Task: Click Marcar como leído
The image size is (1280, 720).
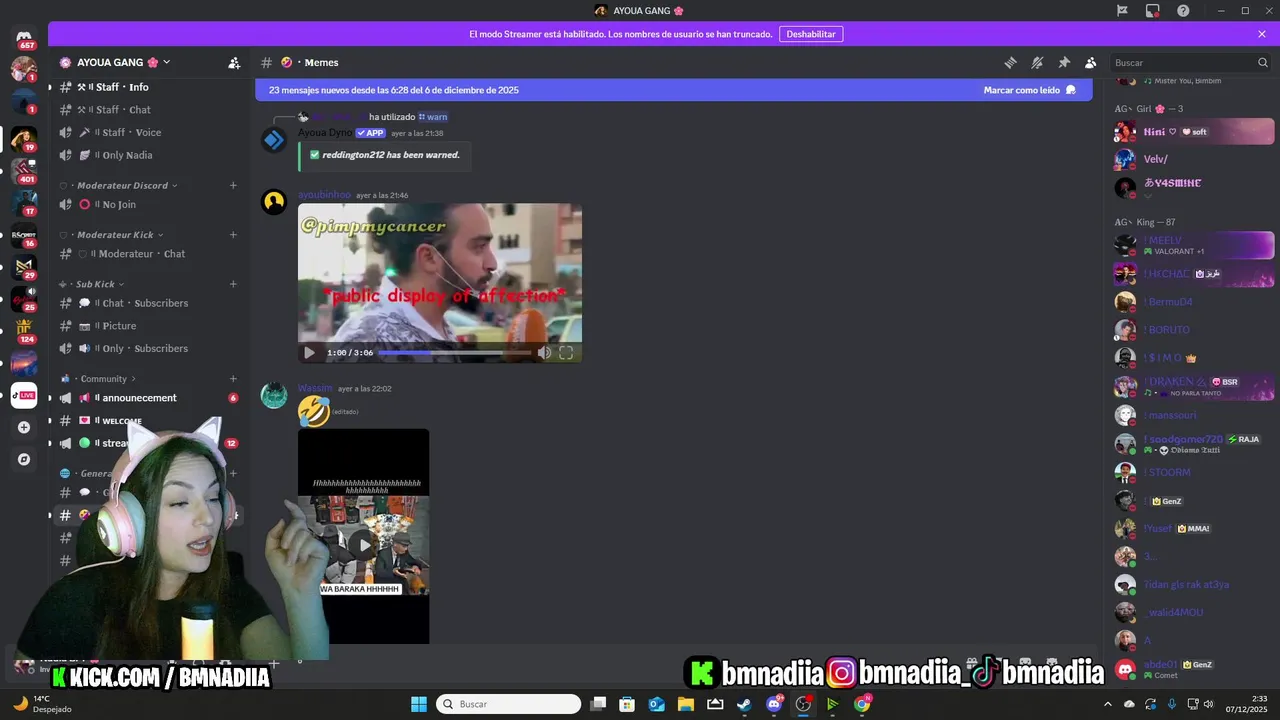Action: [1030, 90]
